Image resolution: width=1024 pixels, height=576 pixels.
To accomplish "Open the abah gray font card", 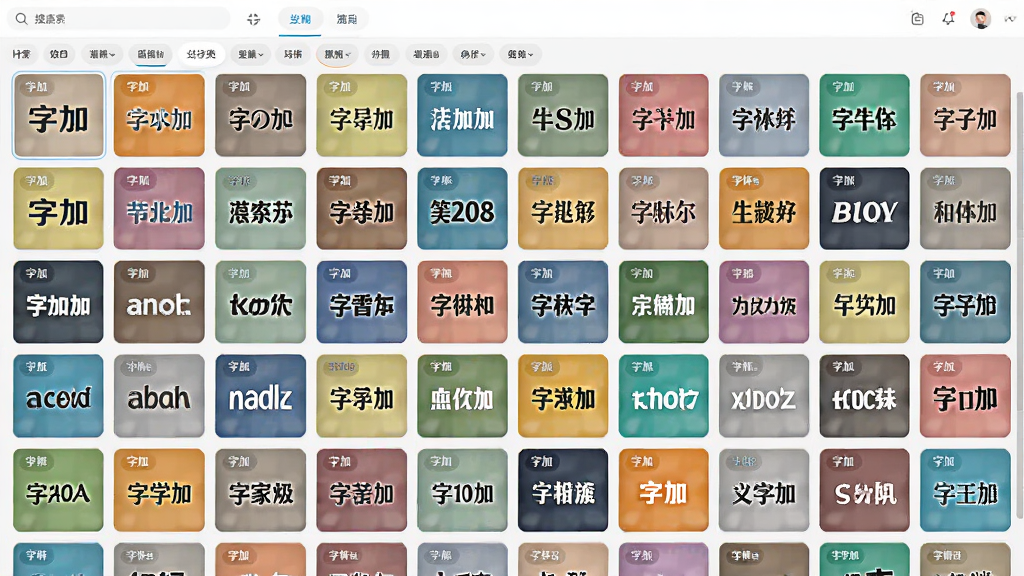I will (159, 396).
